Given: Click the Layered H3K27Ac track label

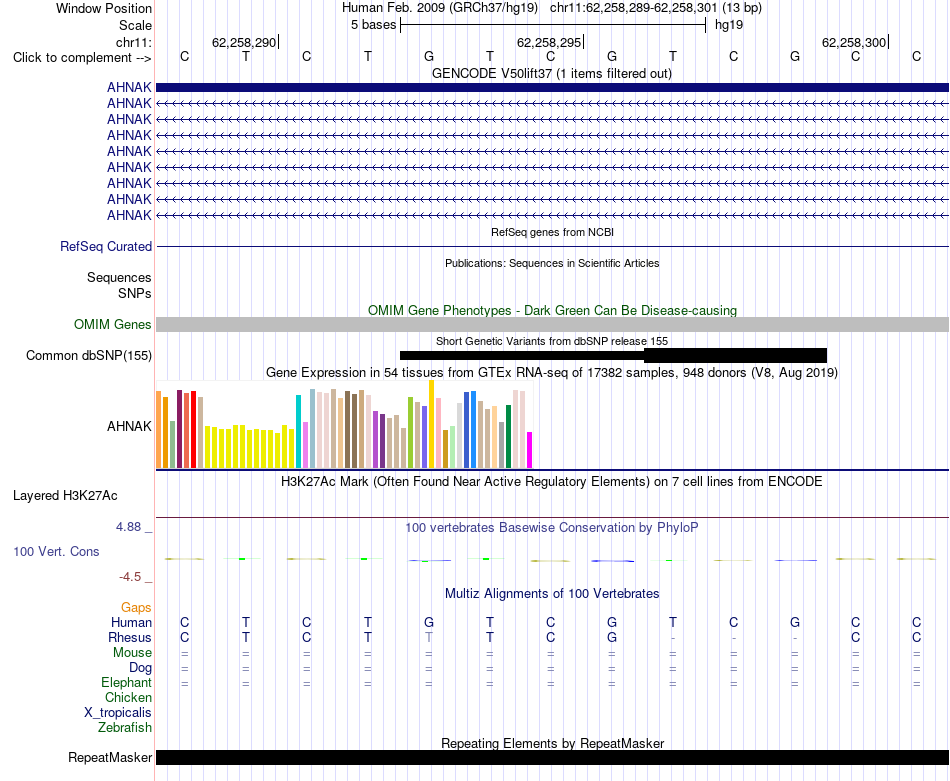Looking at the screenshot, I should [x=65, y=496].
